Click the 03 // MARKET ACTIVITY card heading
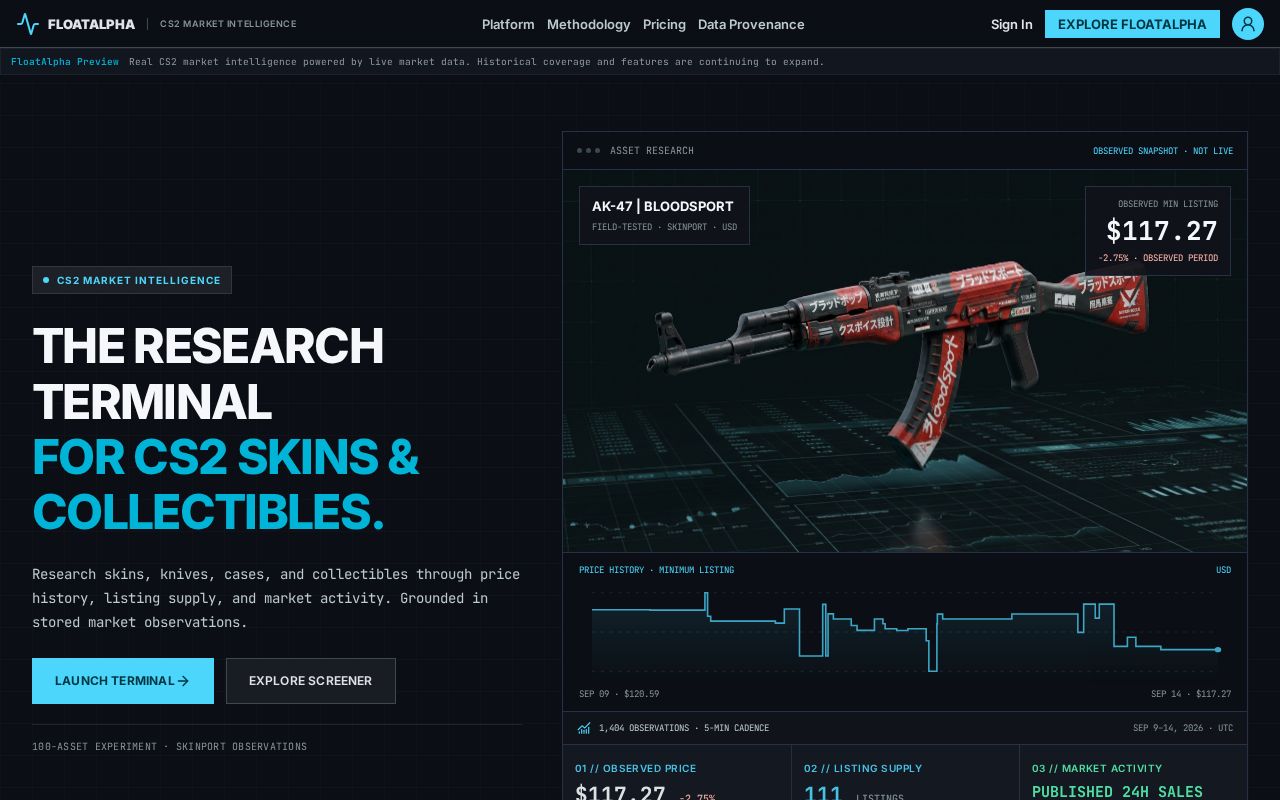1280x800 pixels. [x=1097, y=768]
